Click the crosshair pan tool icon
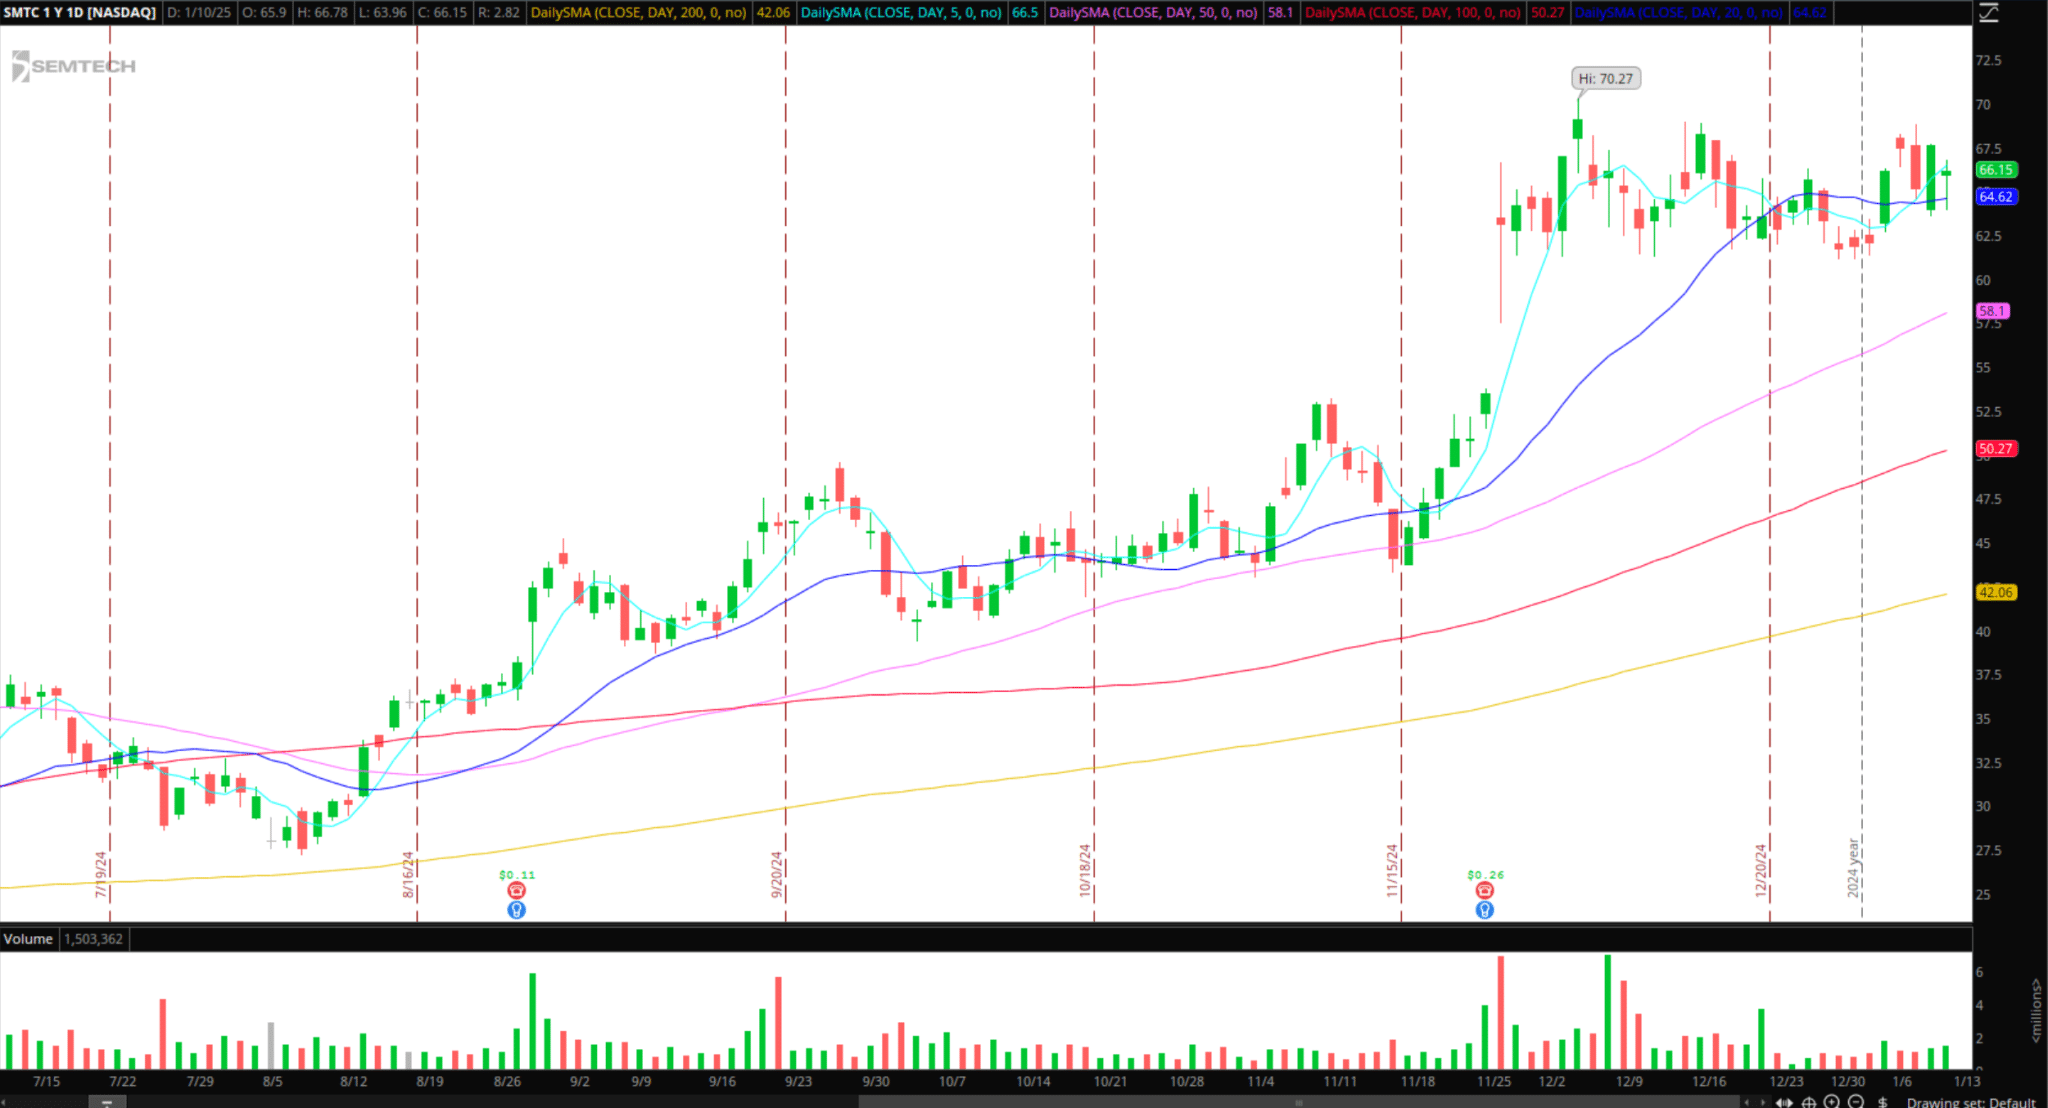 tap(1809, 1103)
